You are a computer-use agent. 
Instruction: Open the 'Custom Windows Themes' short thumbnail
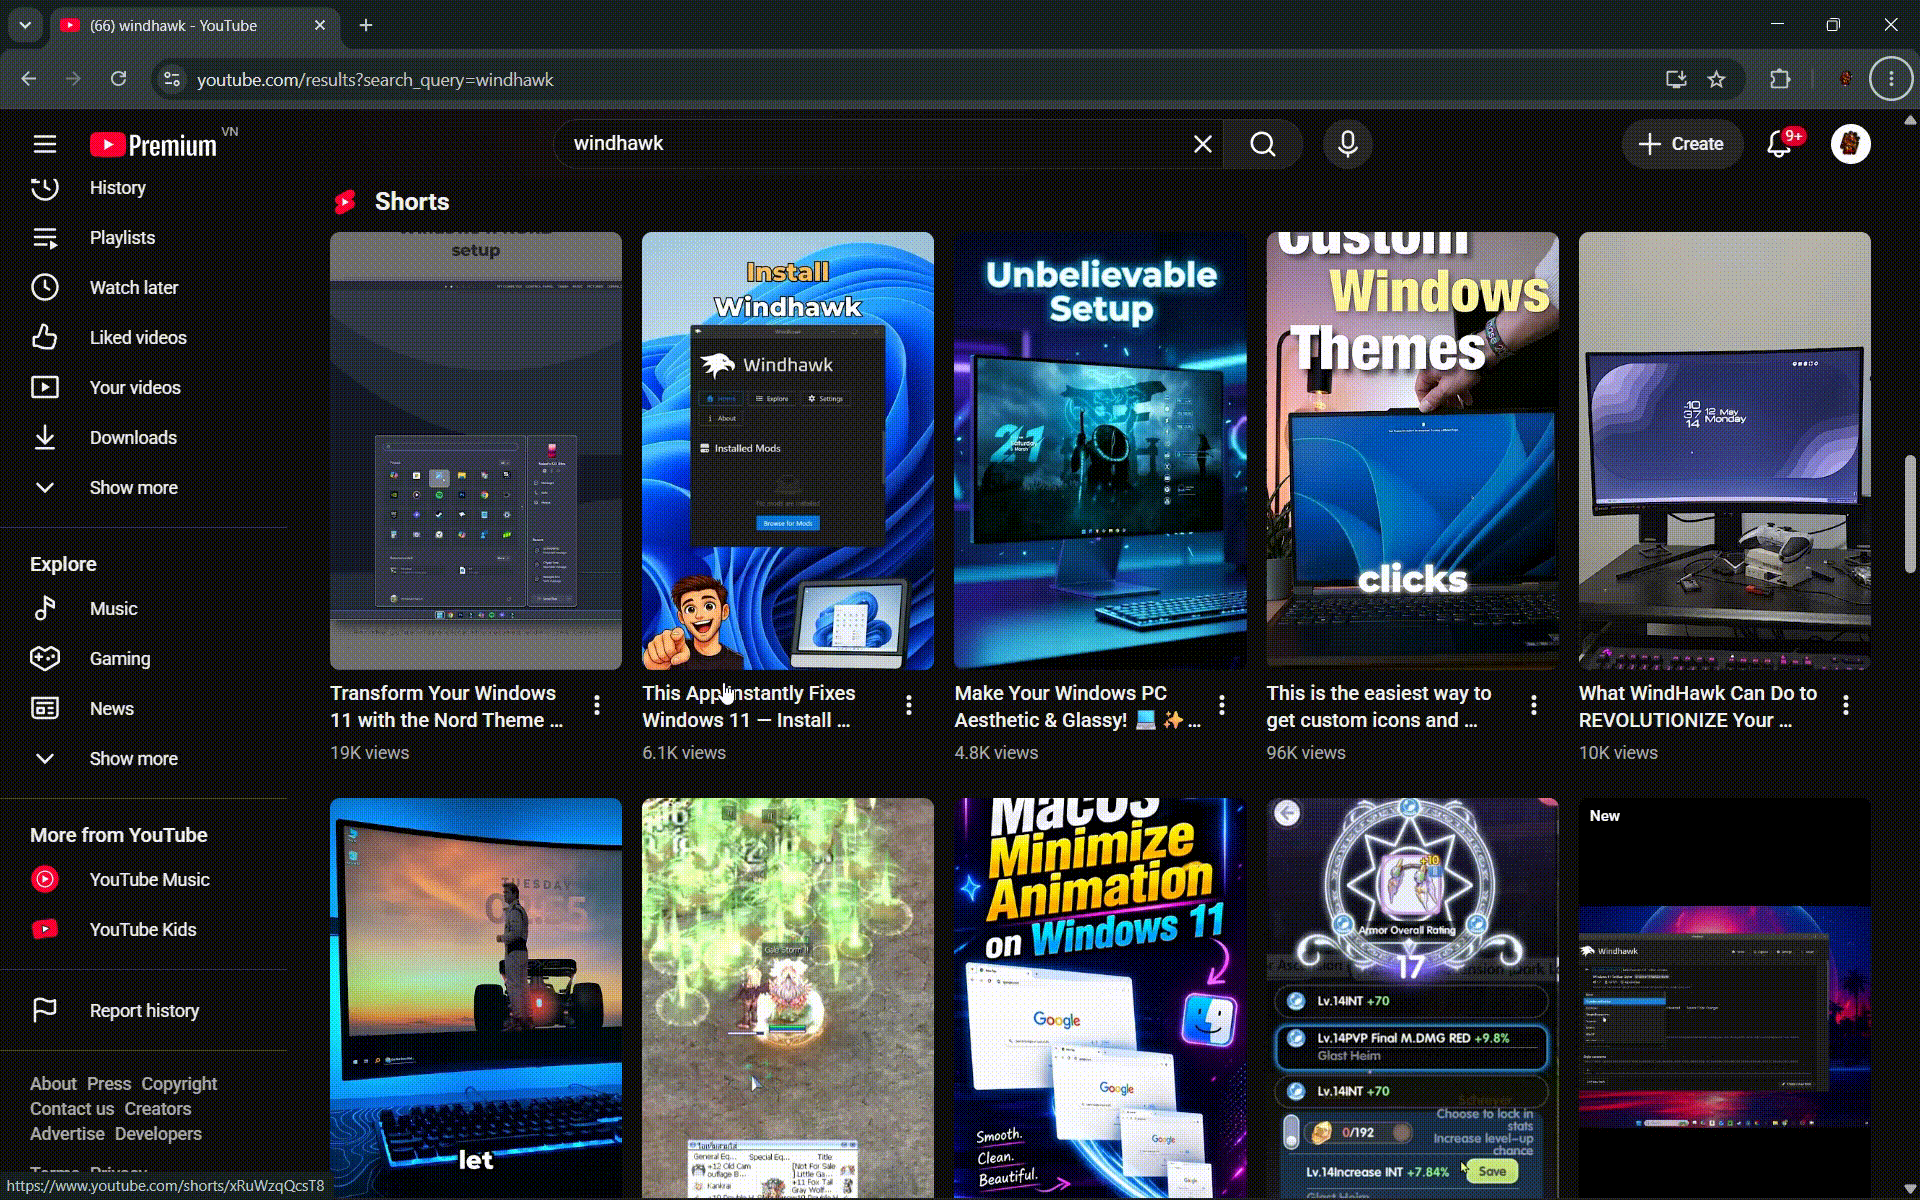[x=1412, y=451]
